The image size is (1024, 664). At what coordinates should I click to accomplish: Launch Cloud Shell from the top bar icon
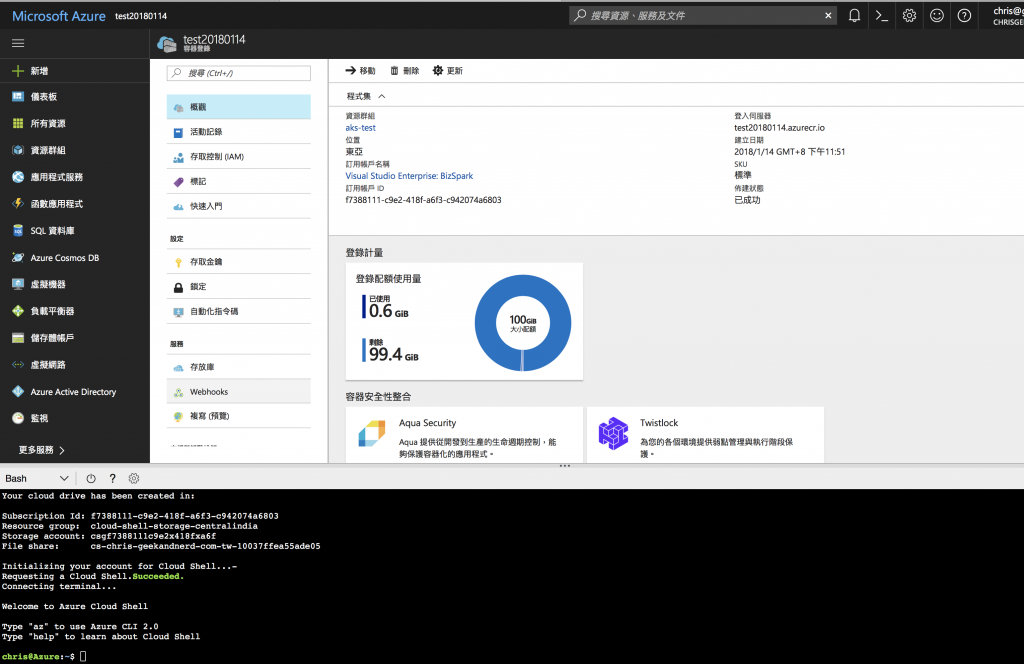pos(882,16)
